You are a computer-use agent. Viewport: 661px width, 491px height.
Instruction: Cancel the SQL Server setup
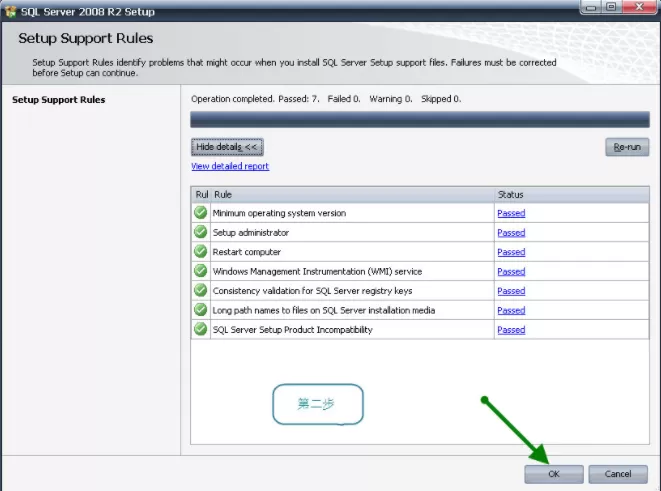tap(618, 474)
